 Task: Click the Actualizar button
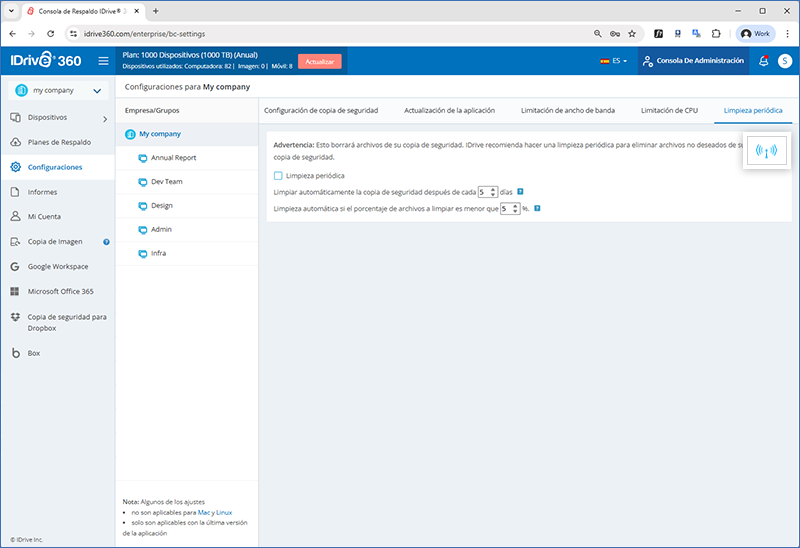click(x=319, y=61)
